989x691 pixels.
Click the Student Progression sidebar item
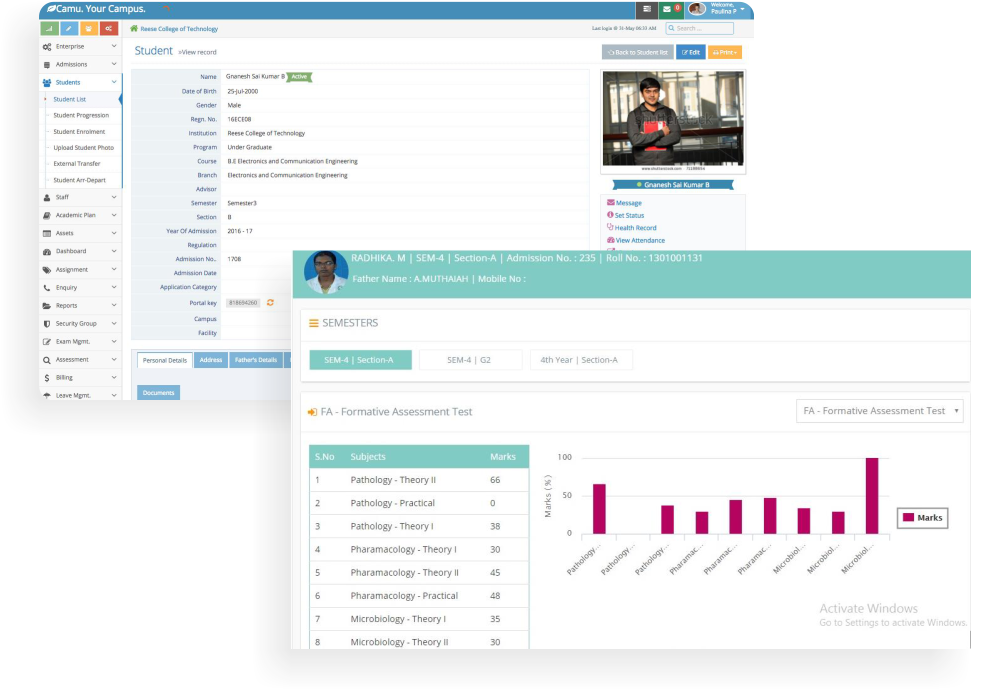pyautogui.click(x=81, y=115)
